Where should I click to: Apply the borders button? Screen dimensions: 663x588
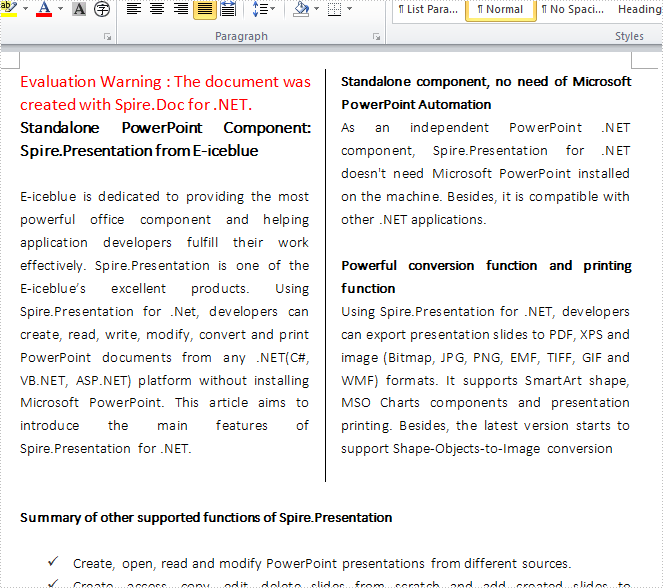[x=334, y=9]
